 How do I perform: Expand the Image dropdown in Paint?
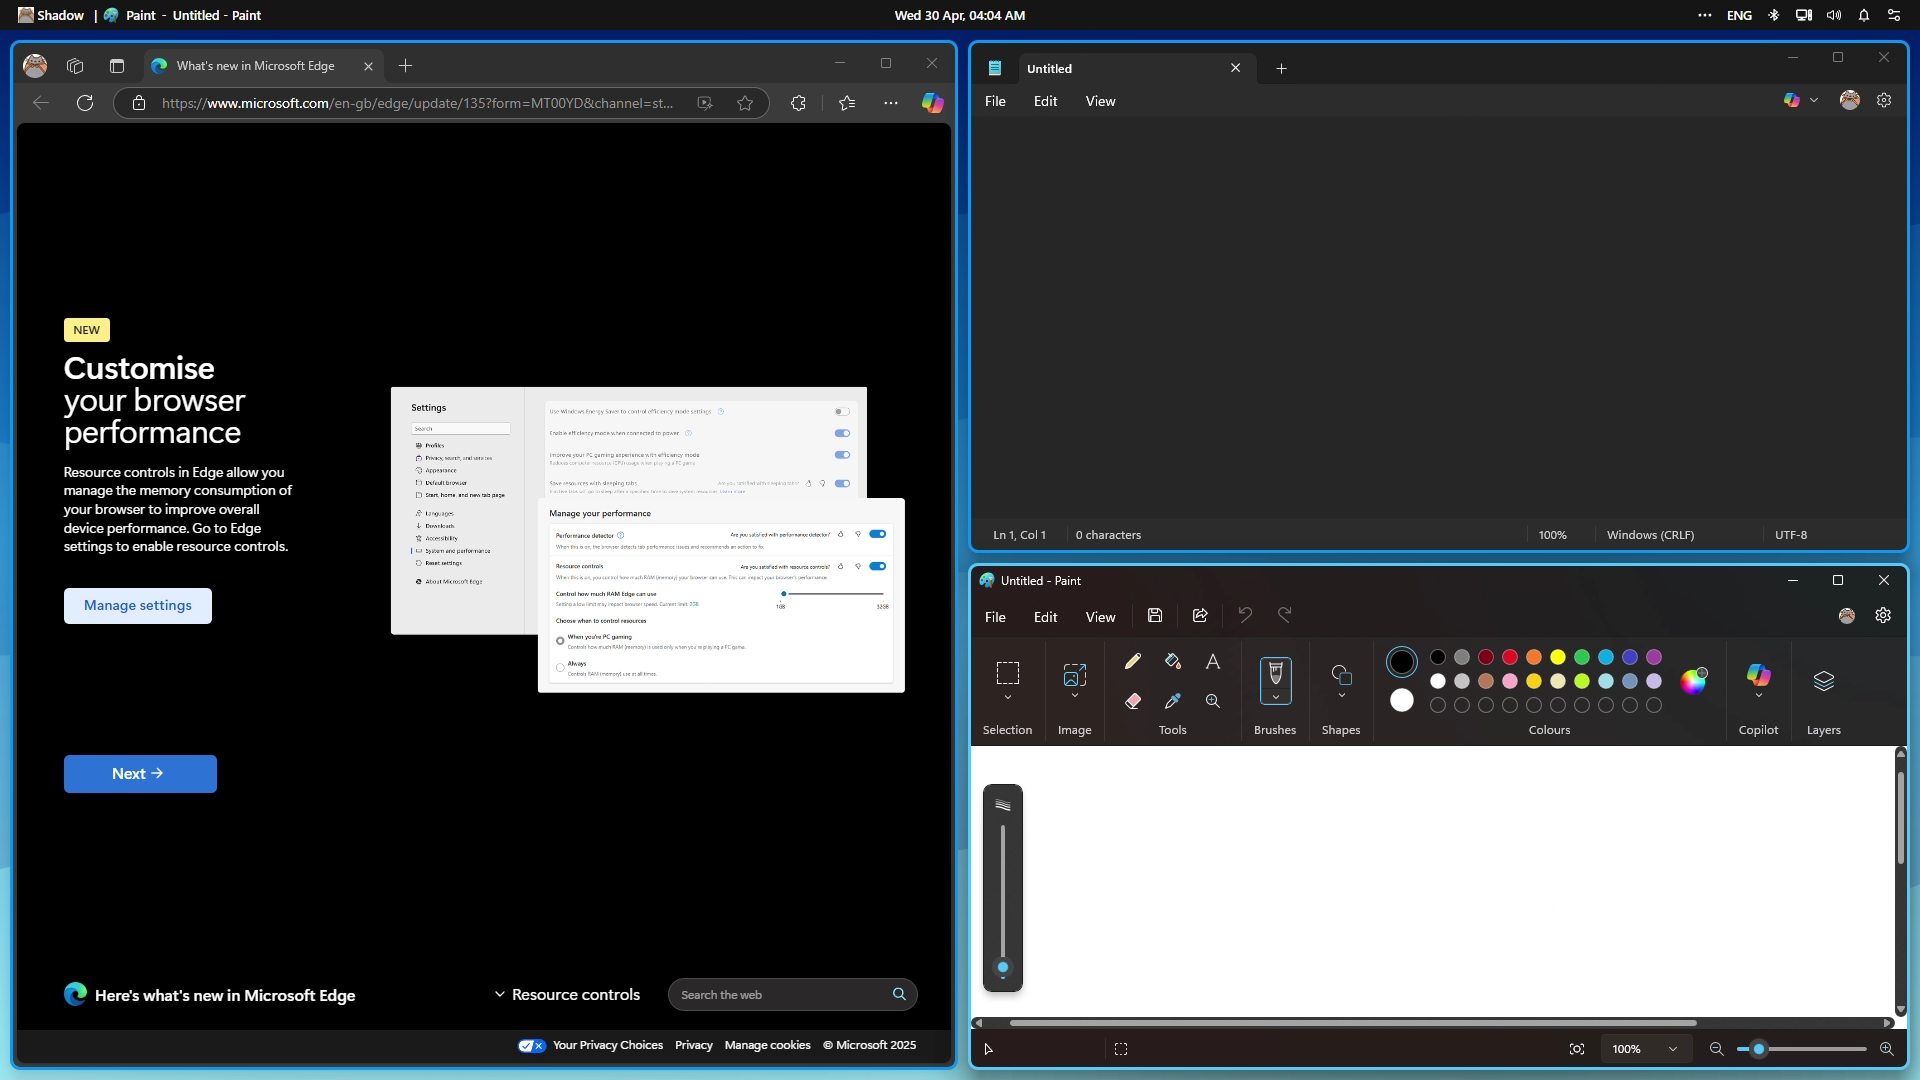[x=1075, y=696]
